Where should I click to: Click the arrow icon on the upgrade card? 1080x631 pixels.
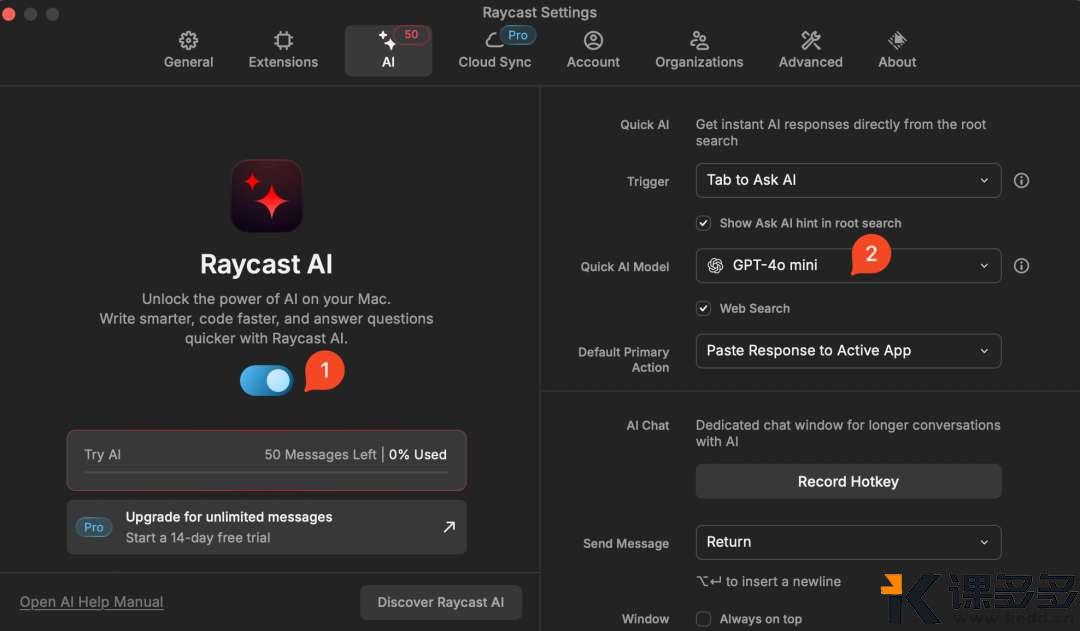click(449, 527)
